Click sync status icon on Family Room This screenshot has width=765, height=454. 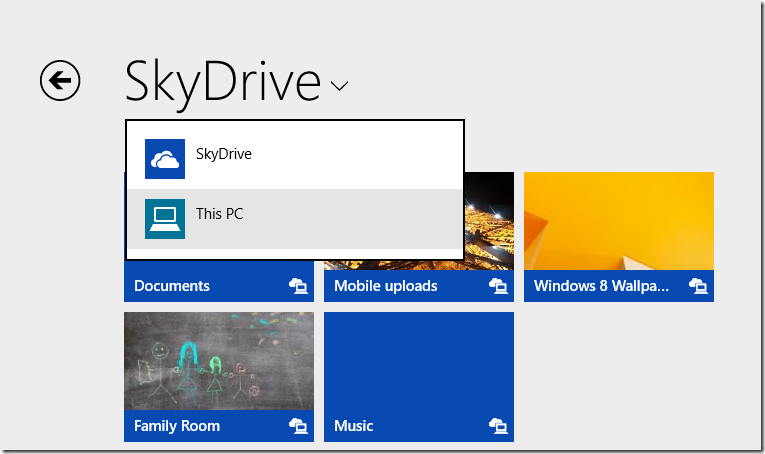click(298, 426)
